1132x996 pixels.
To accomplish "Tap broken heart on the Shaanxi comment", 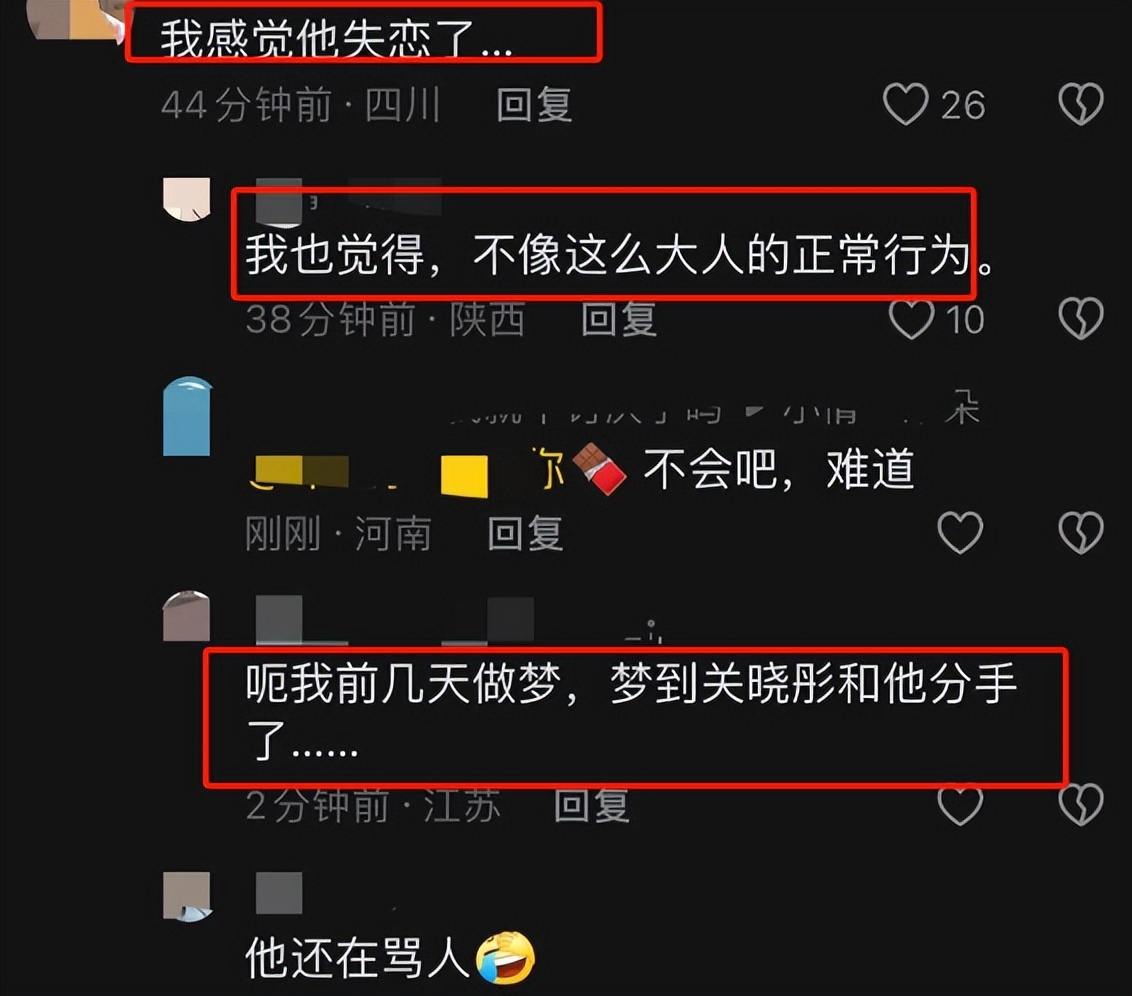I will coord(1081,318).
